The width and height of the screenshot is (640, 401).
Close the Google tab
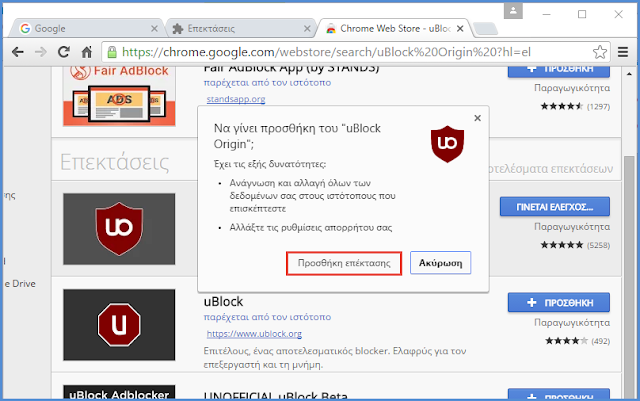click(154, 29)
